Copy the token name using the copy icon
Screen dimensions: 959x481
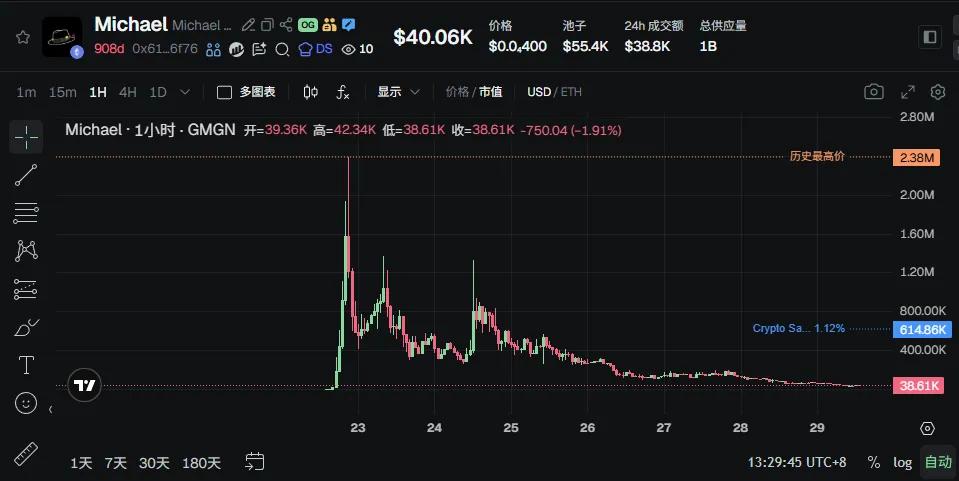(x=267, y=25)
